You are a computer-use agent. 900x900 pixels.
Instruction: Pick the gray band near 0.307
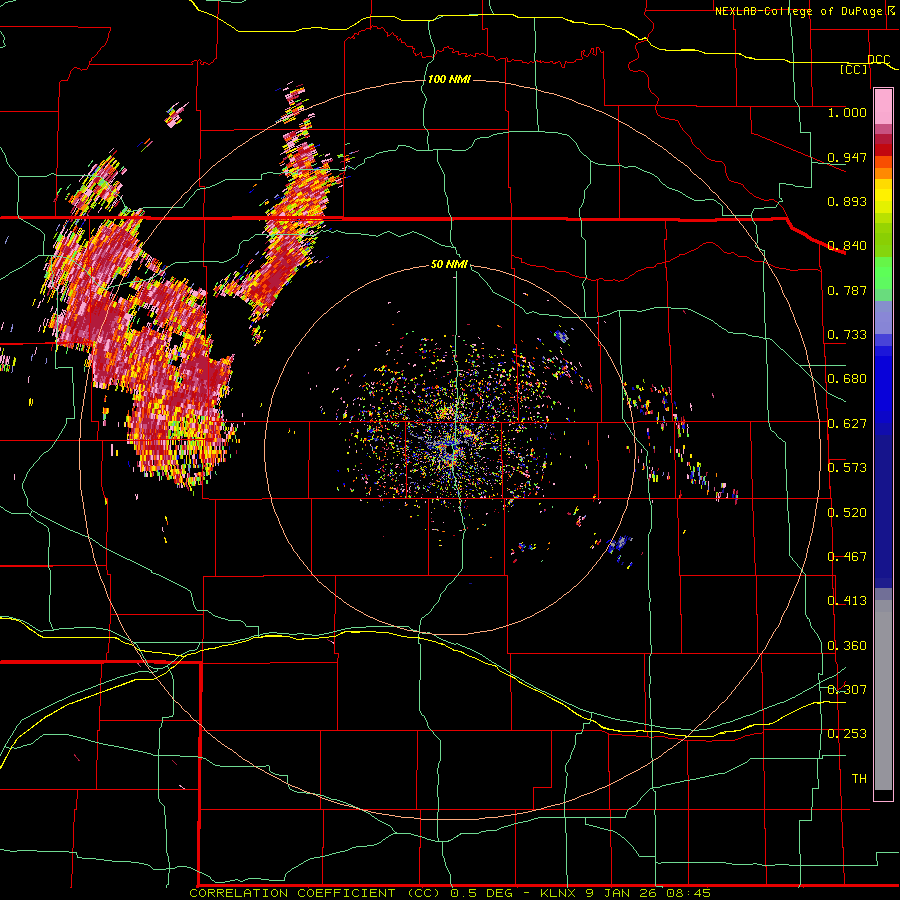click(883, 695)
